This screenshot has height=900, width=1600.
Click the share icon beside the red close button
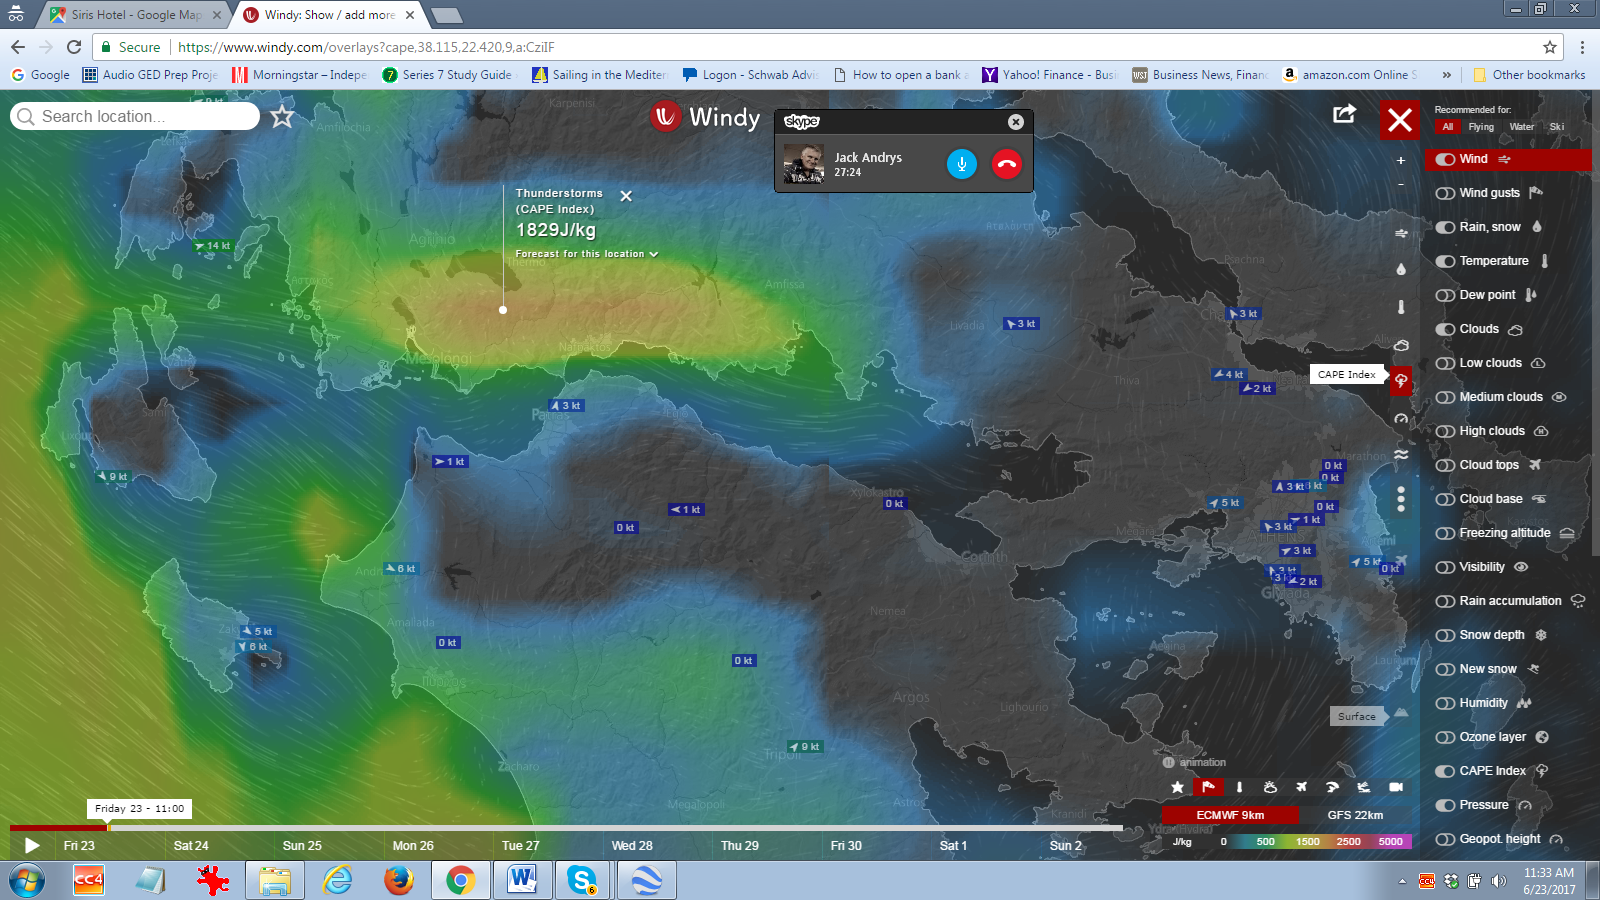click(x=1345, y=114)
